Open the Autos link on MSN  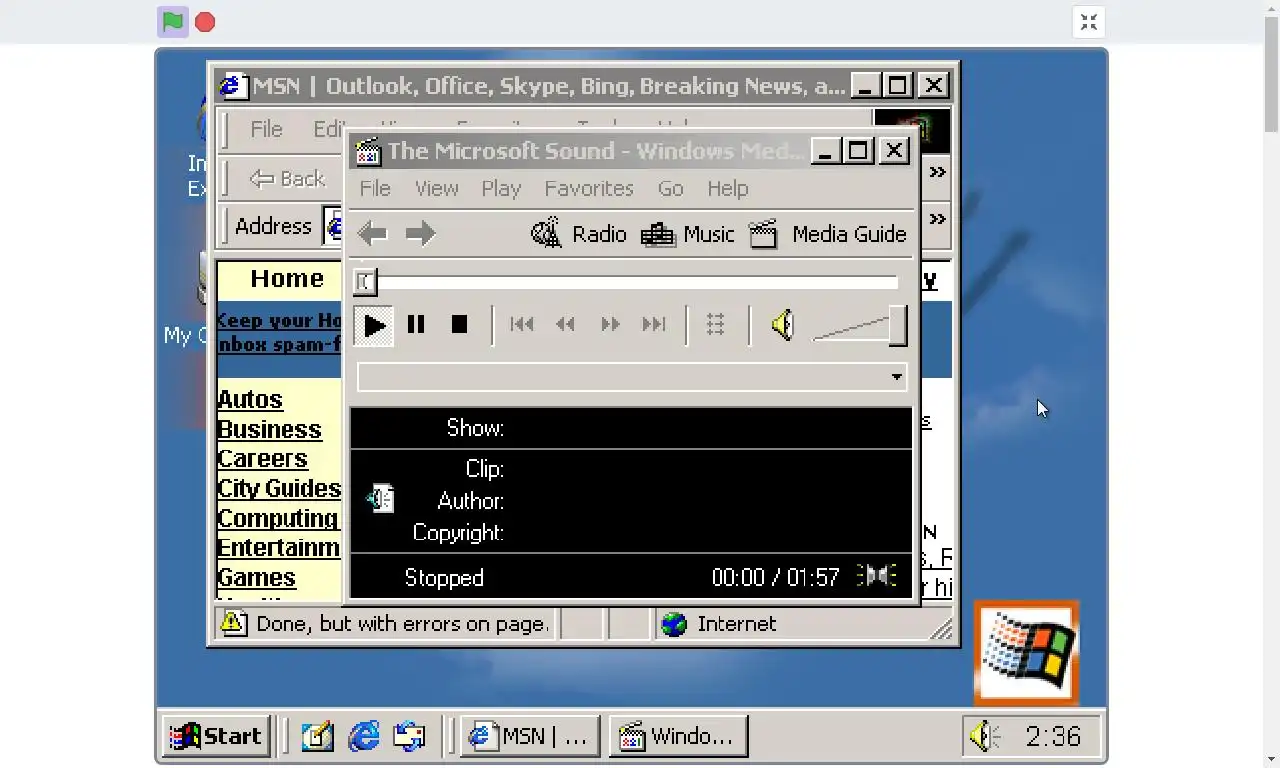250,400
